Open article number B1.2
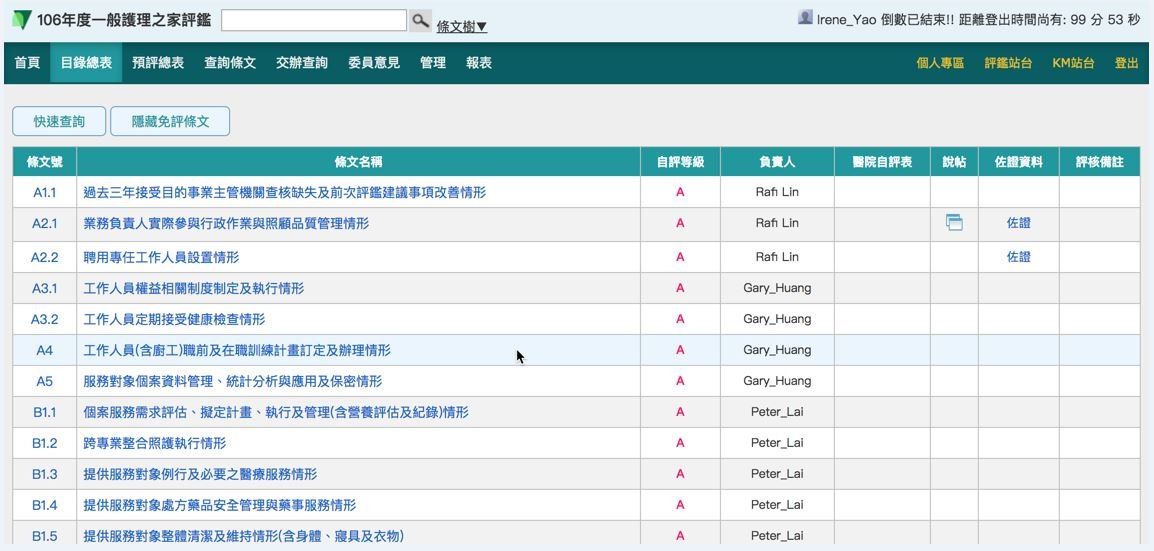This screenshot has width=1154, height=551. coord(44,443)
